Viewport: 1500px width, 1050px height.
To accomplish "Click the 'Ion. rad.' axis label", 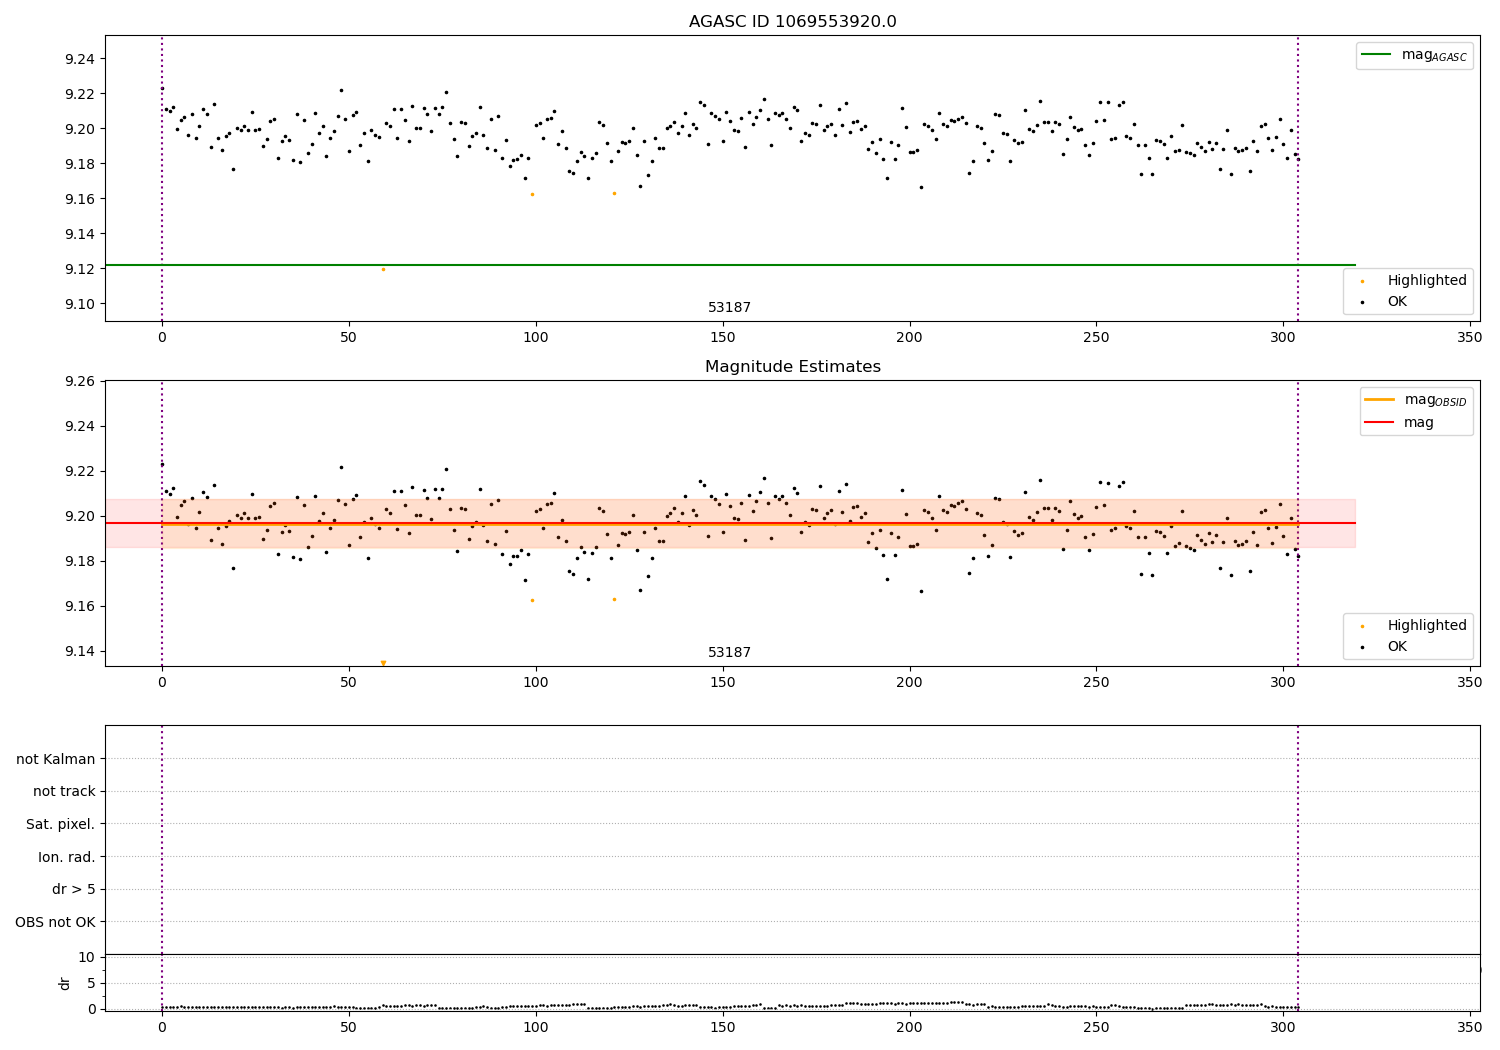I will [67, 857].
